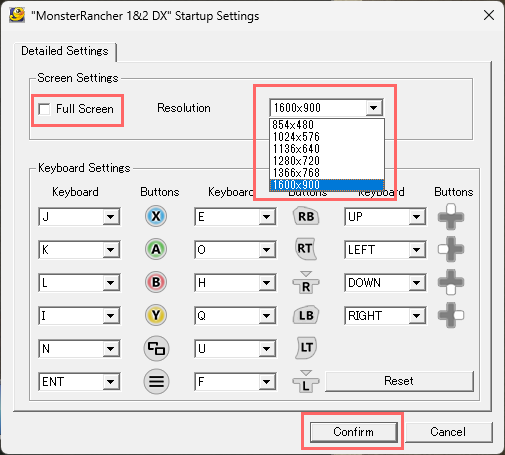
Task: Choose 1280x720 resolution option
Action: 327,161
